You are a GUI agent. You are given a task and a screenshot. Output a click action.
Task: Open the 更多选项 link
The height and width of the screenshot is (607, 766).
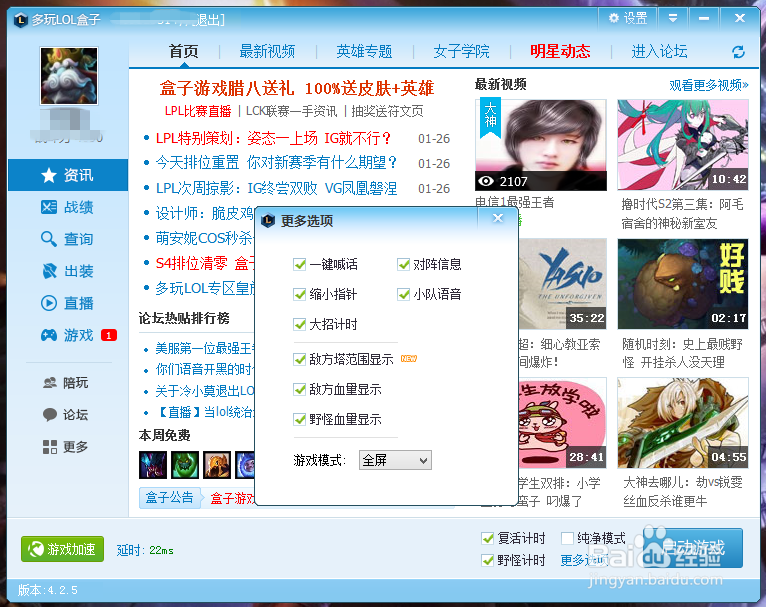584,560
